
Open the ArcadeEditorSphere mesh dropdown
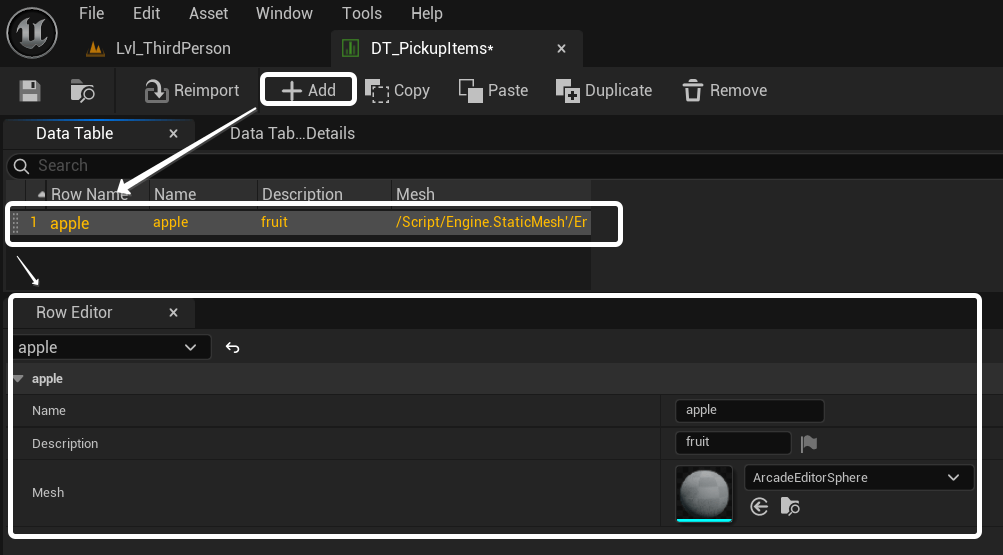[x=858, y=478]
